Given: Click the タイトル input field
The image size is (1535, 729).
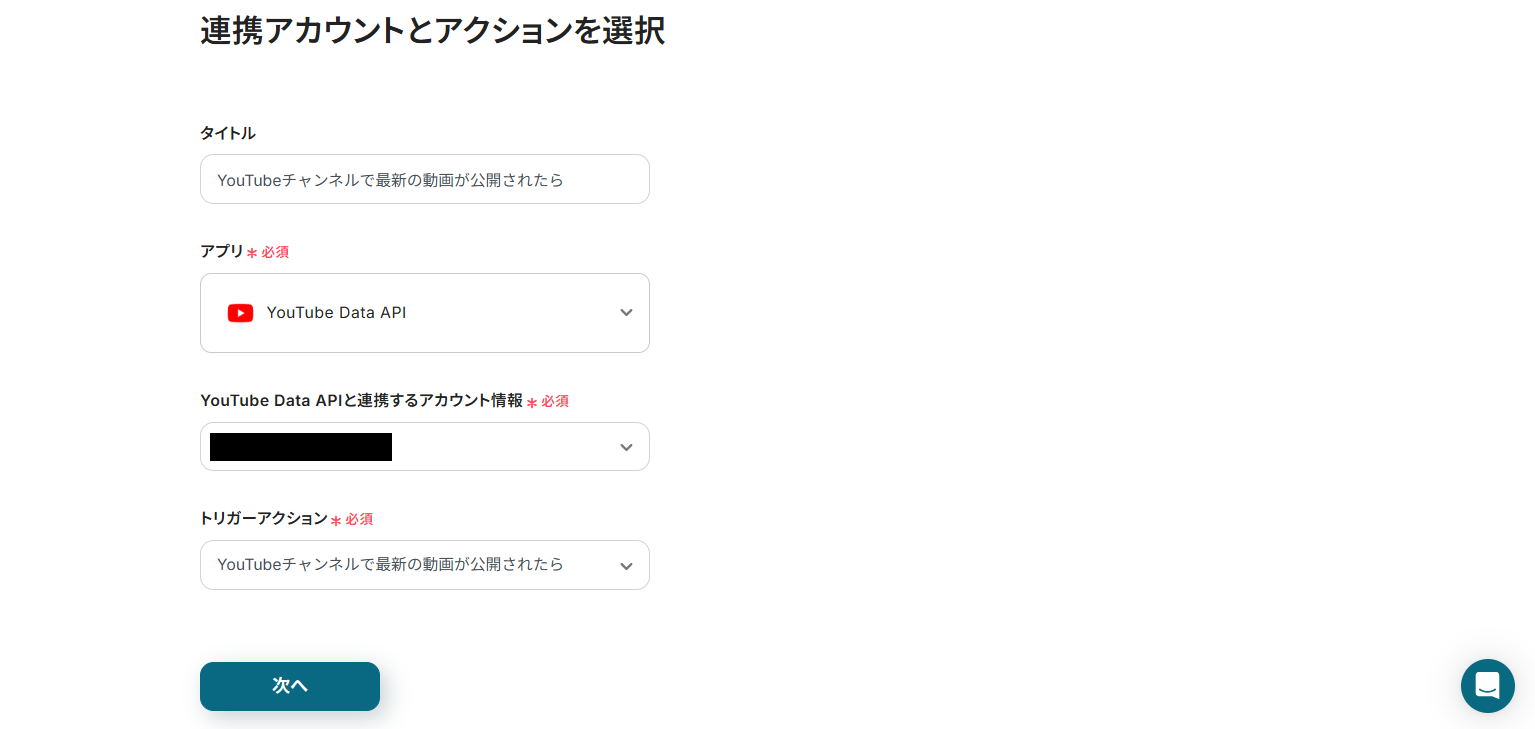Looking at the screenshot, I should (x=424, y=179).
